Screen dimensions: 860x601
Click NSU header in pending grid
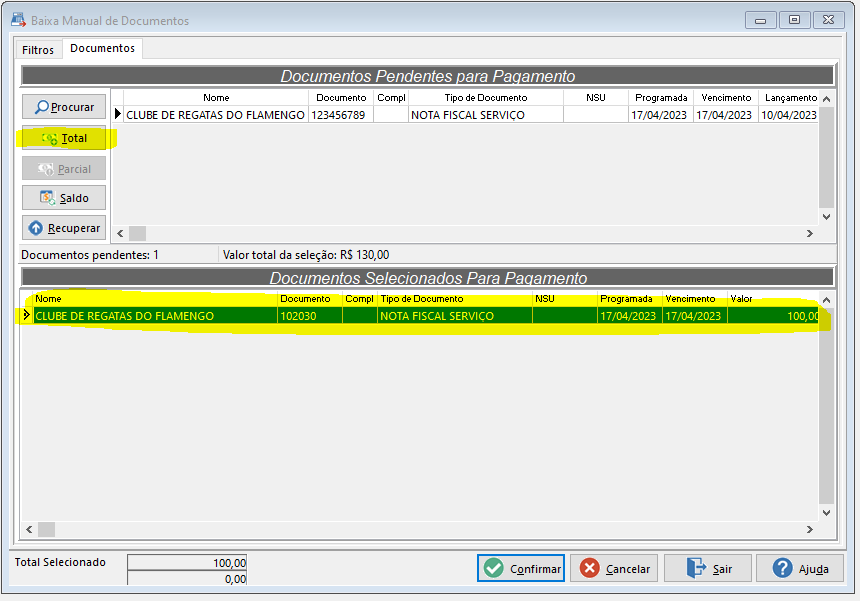point(596,98)
